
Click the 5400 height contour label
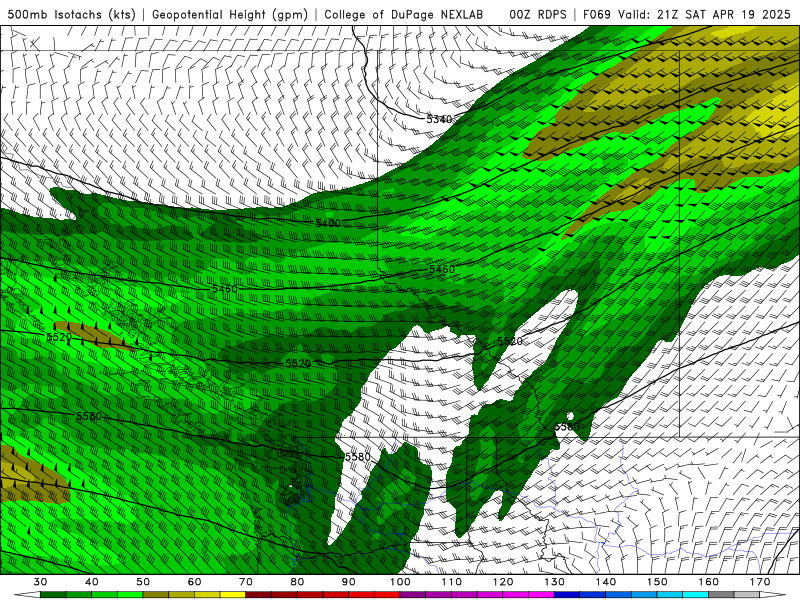[x=328, y=223]
